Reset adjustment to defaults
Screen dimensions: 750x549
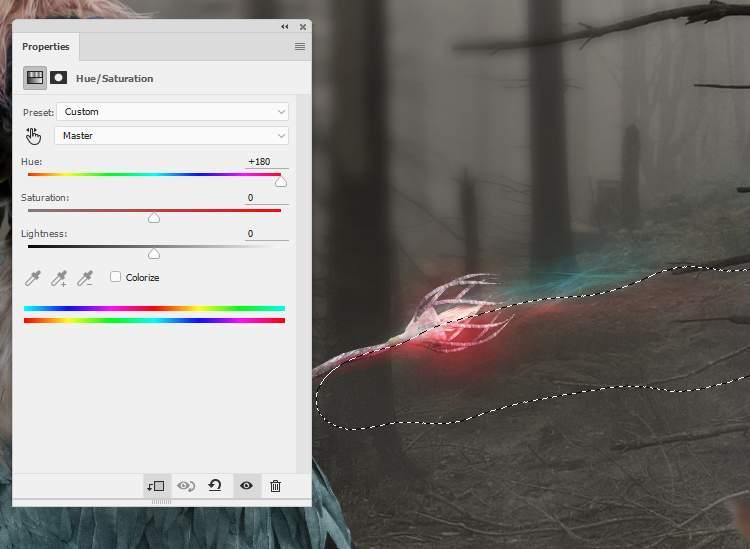pos(215,486)
